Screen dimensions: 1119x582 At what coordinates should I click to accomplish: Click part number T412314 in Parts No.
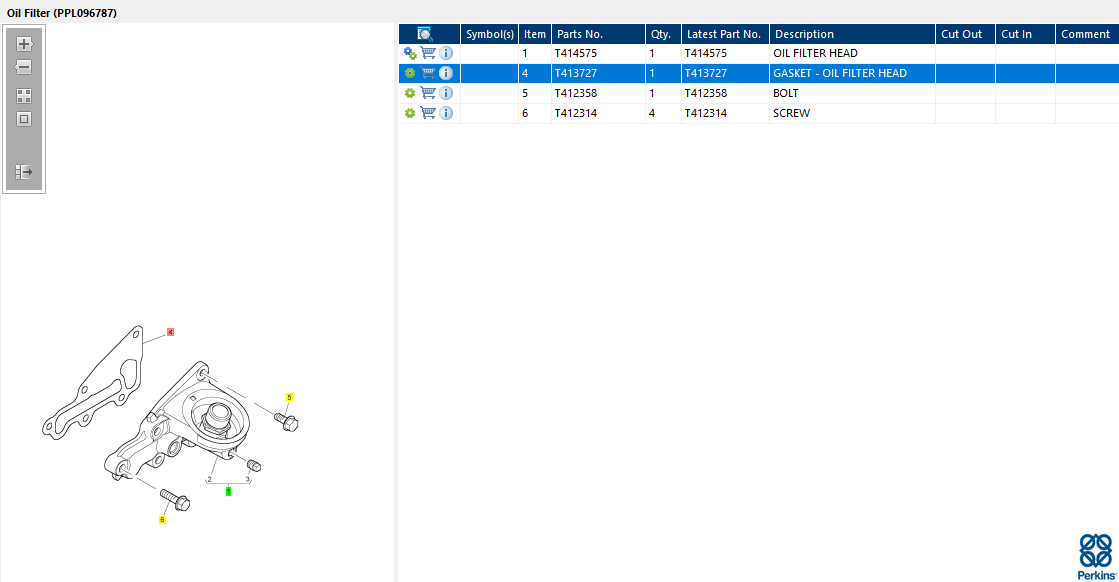pyautogui.click(x=576, y=113)
